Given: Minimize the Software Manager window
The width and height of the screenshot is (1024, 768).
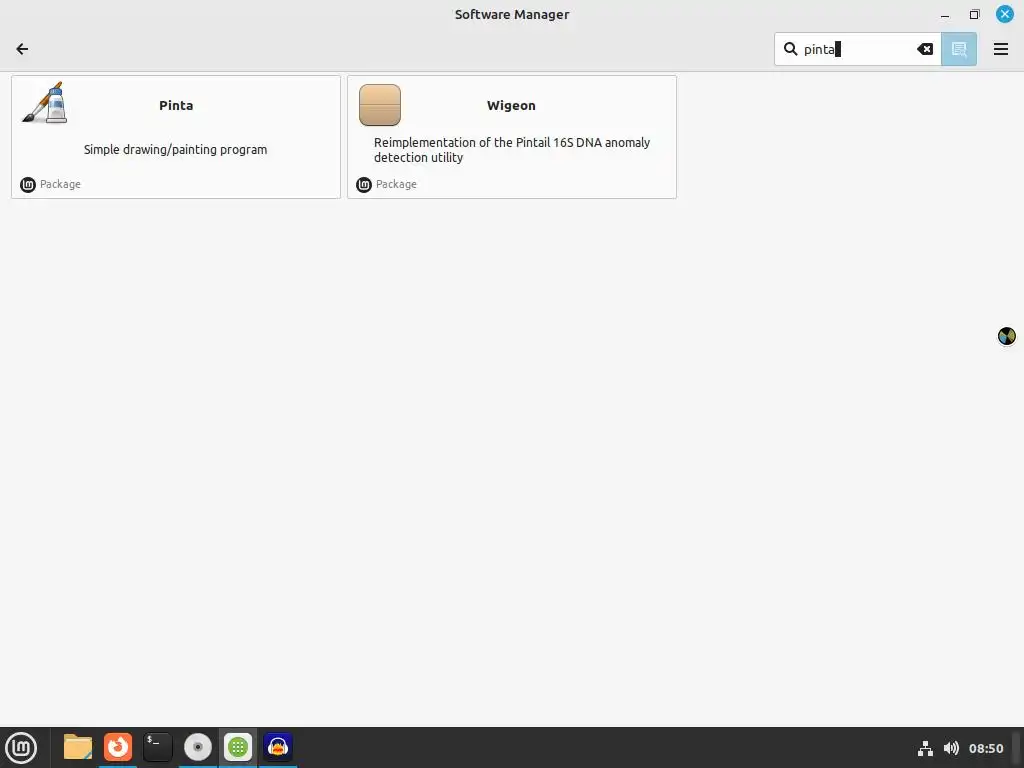Looking at the screenshot, I should tap(945, 14).
